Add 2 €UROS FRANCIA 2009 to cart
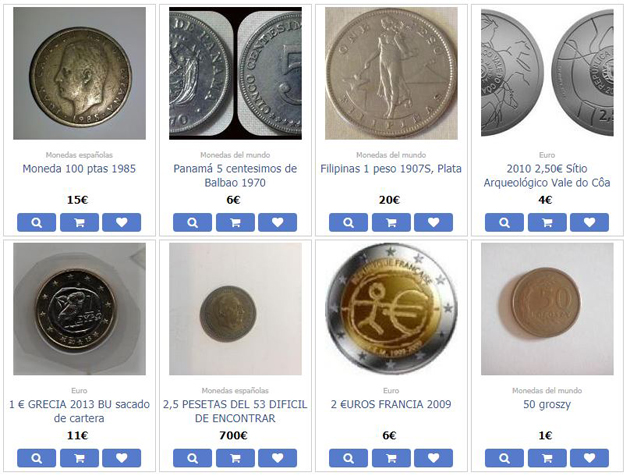The width and height of the screenshot is (630, 476). 391,458
